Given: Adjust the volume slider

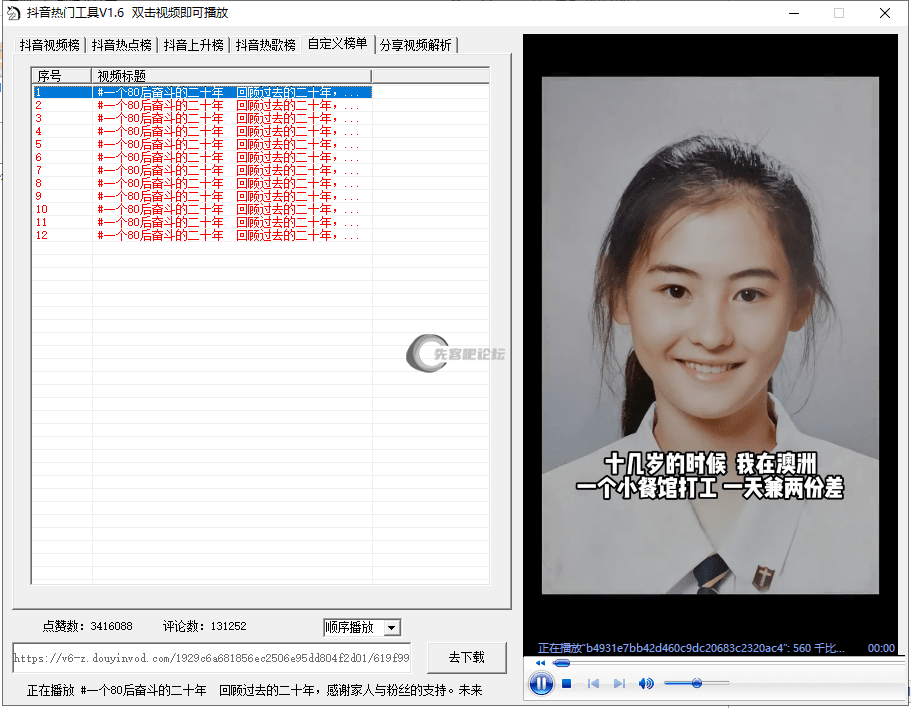Looking at the screenshot, I should point(696,683).
